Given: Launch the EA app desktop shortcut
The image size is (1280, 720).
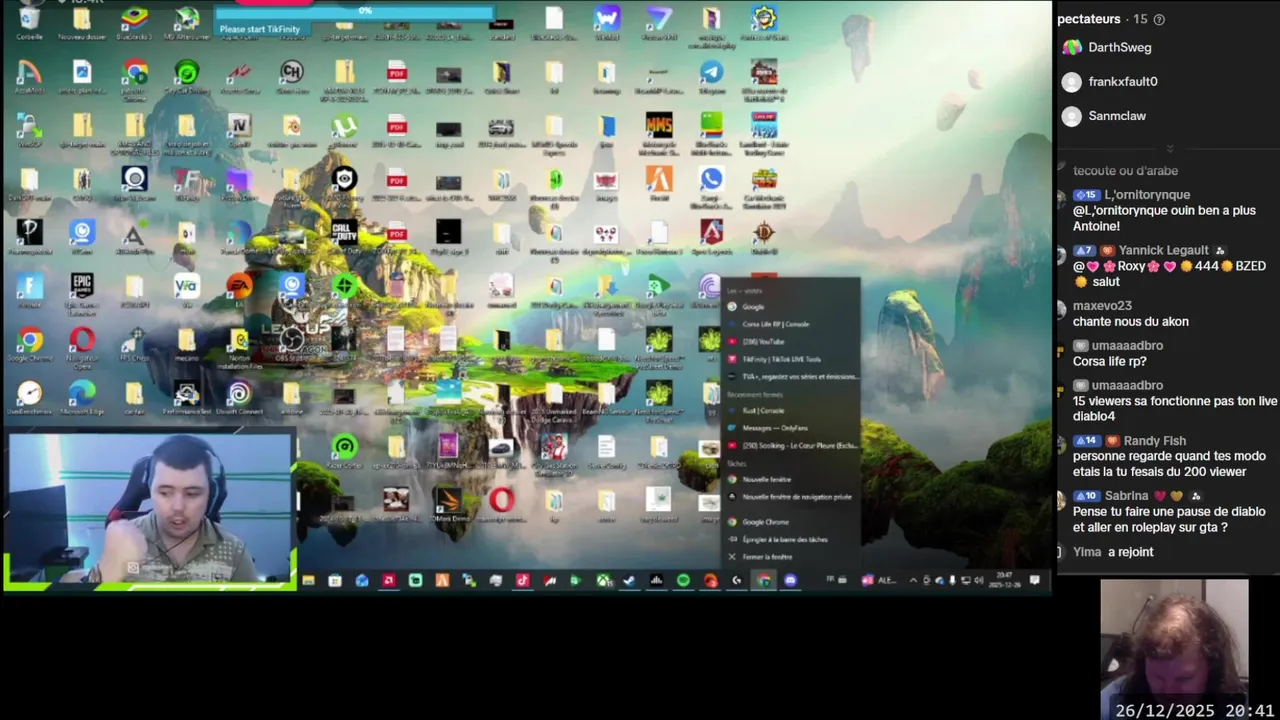Looking at the screenshot, I should (x=238, y=292).
